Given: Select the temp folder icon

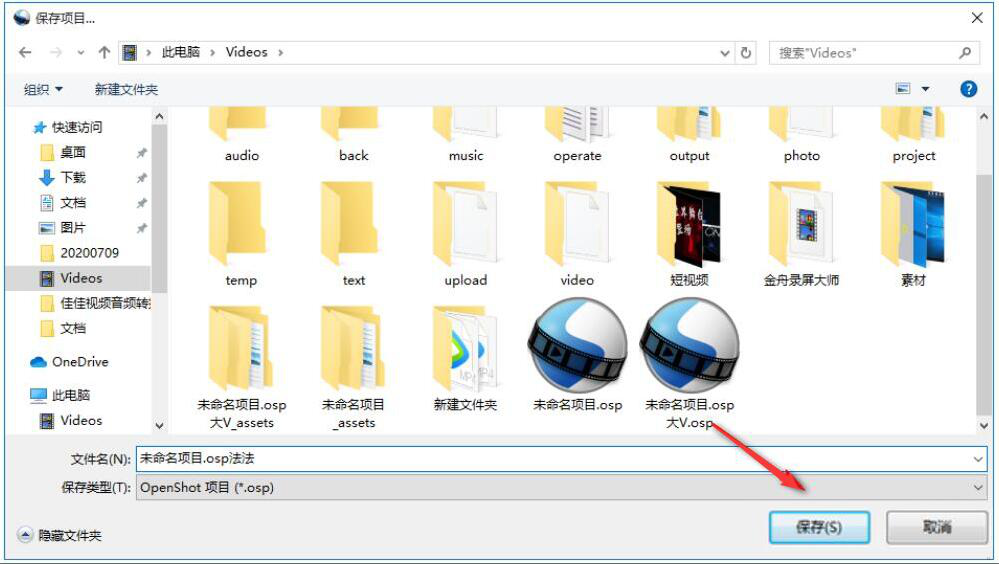Looking at the screenshot, I should click(x=237, y=223).
